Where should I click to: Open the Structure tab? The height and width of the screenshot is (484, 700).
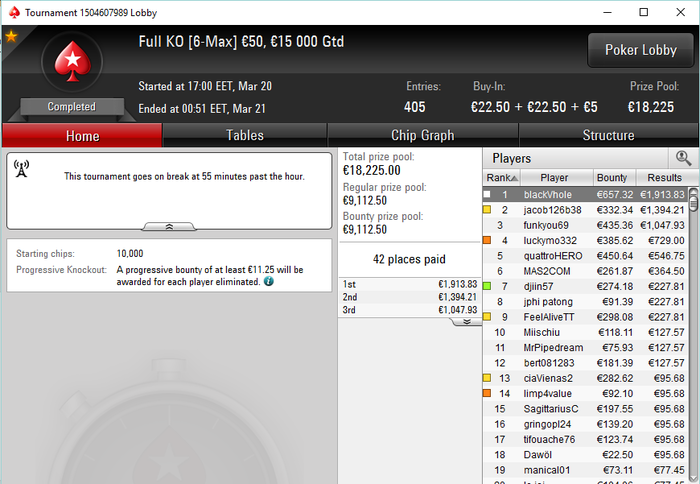coord(608,135)
